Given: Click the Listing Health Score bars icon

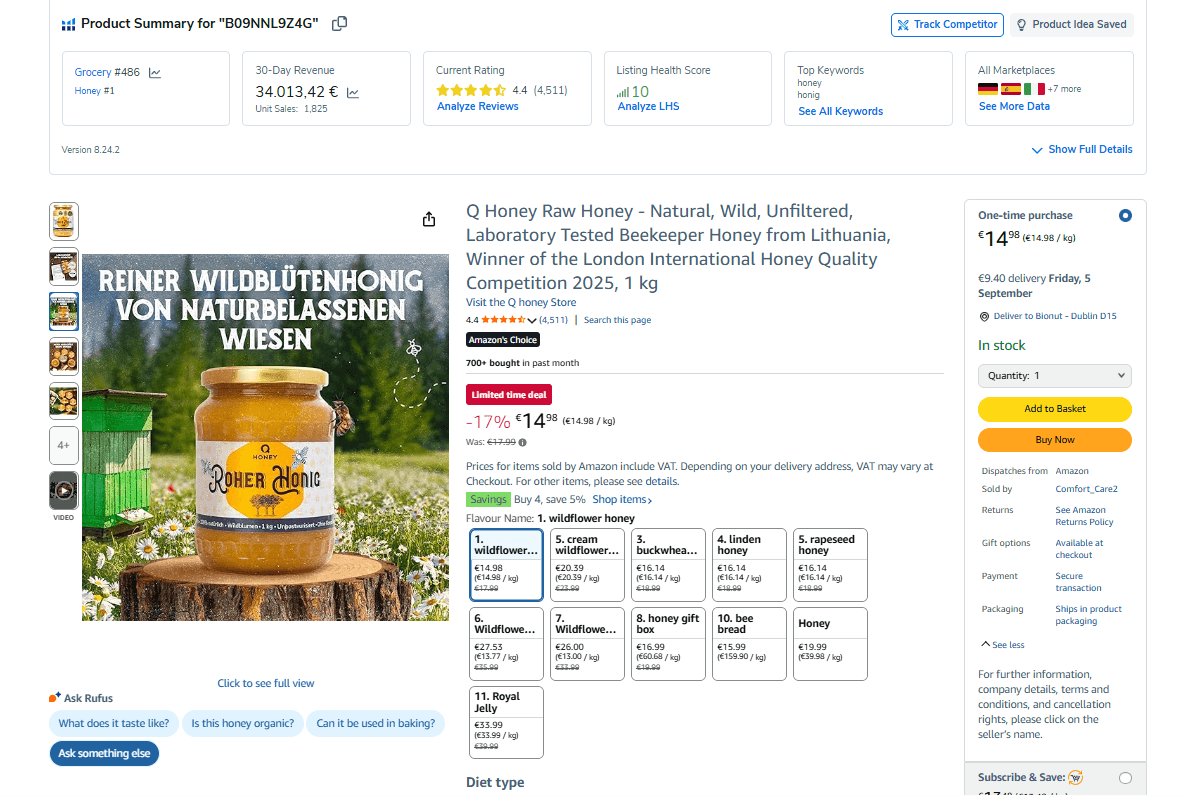Looking at the screenshot, I should tap(622, 92).
